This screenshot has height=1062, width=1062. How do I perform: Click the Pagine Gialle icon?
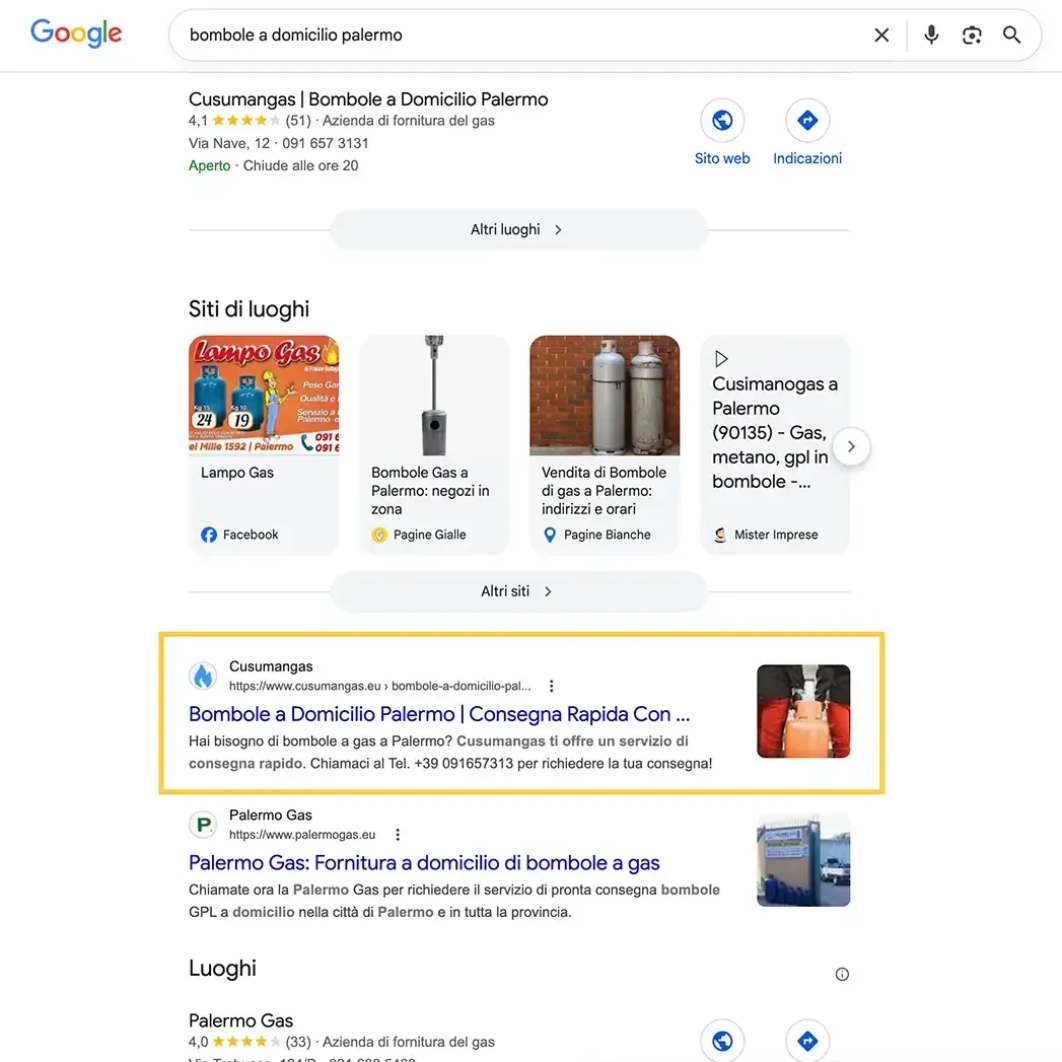click(378, 534)
